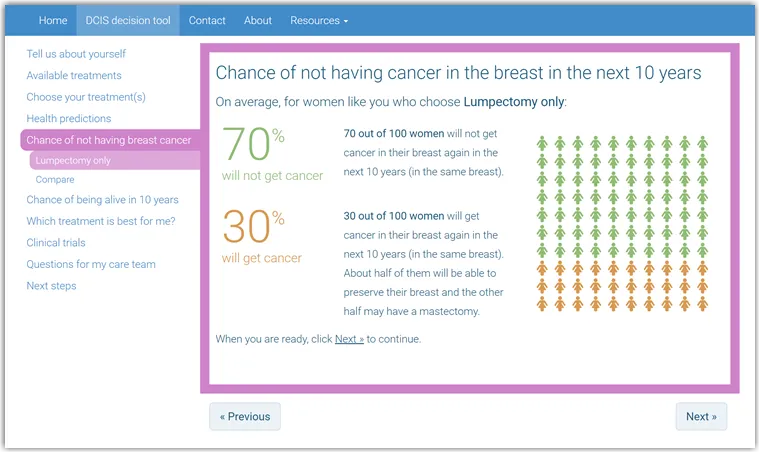Select Health predictions in sidebar
The height and width of the screenshot is (453, 760).
tap(69, 119)
